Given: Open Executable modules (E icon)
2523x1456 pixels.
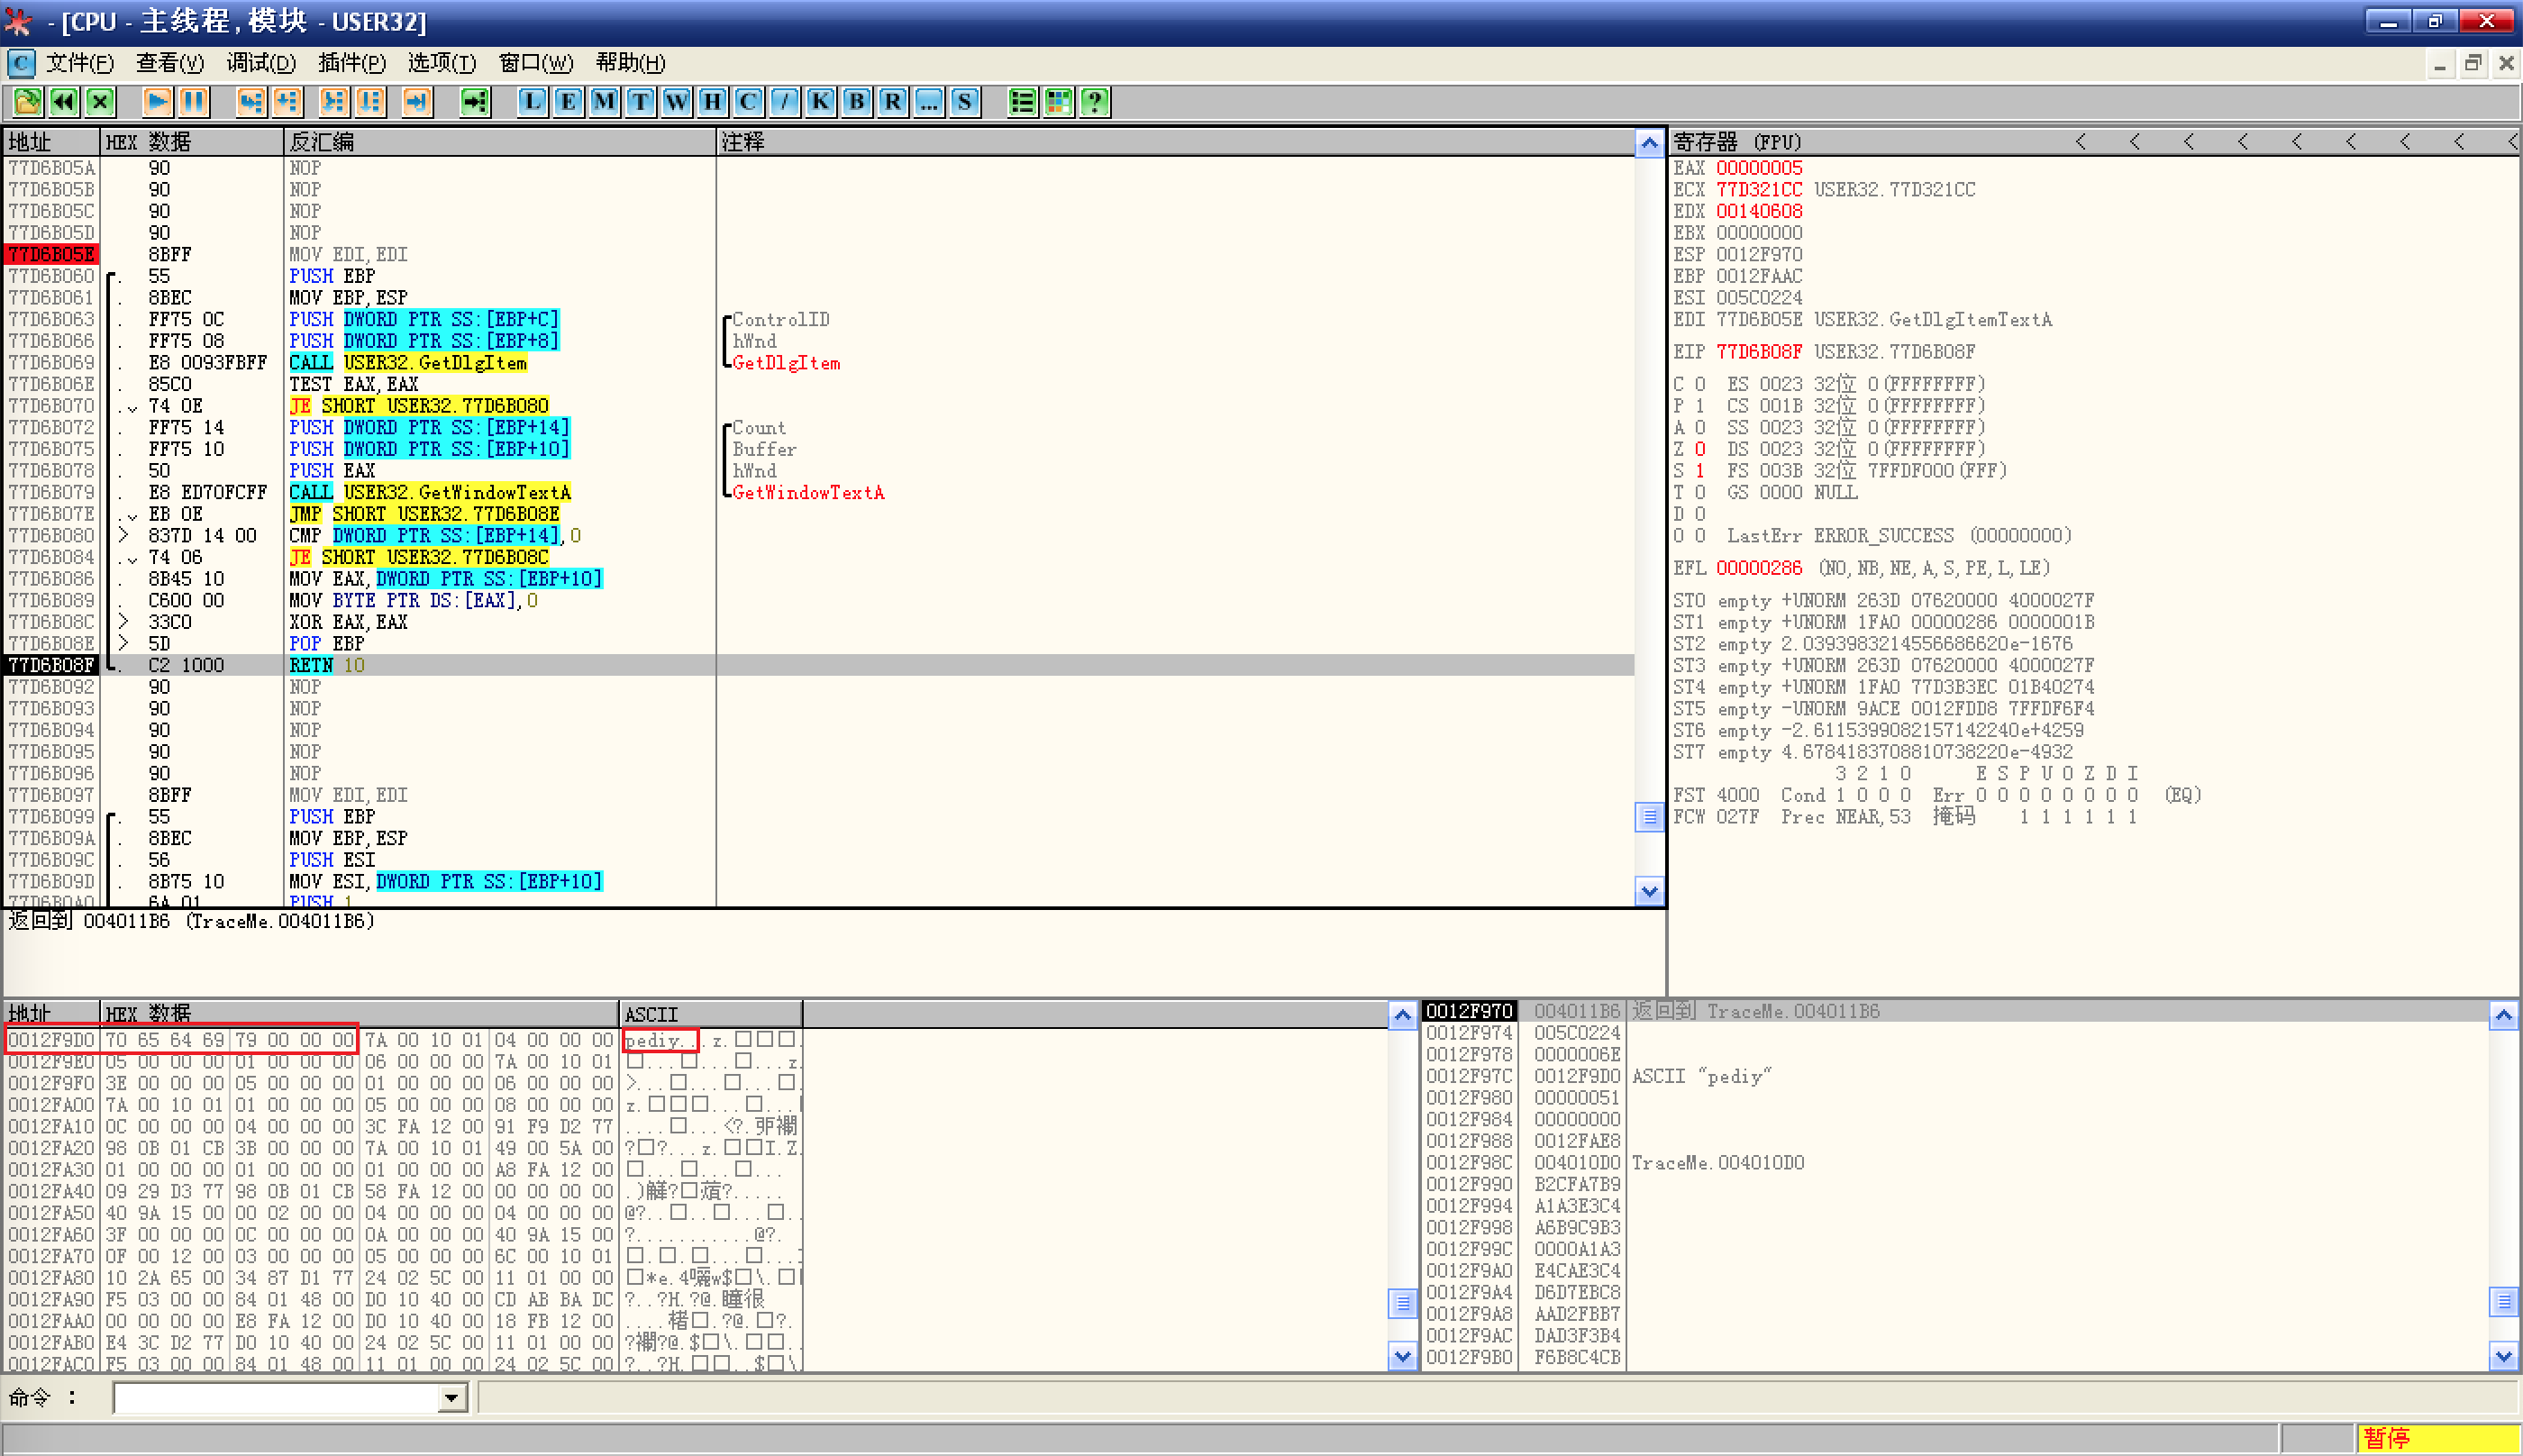Looking at the screenshot, I should 568,101.
